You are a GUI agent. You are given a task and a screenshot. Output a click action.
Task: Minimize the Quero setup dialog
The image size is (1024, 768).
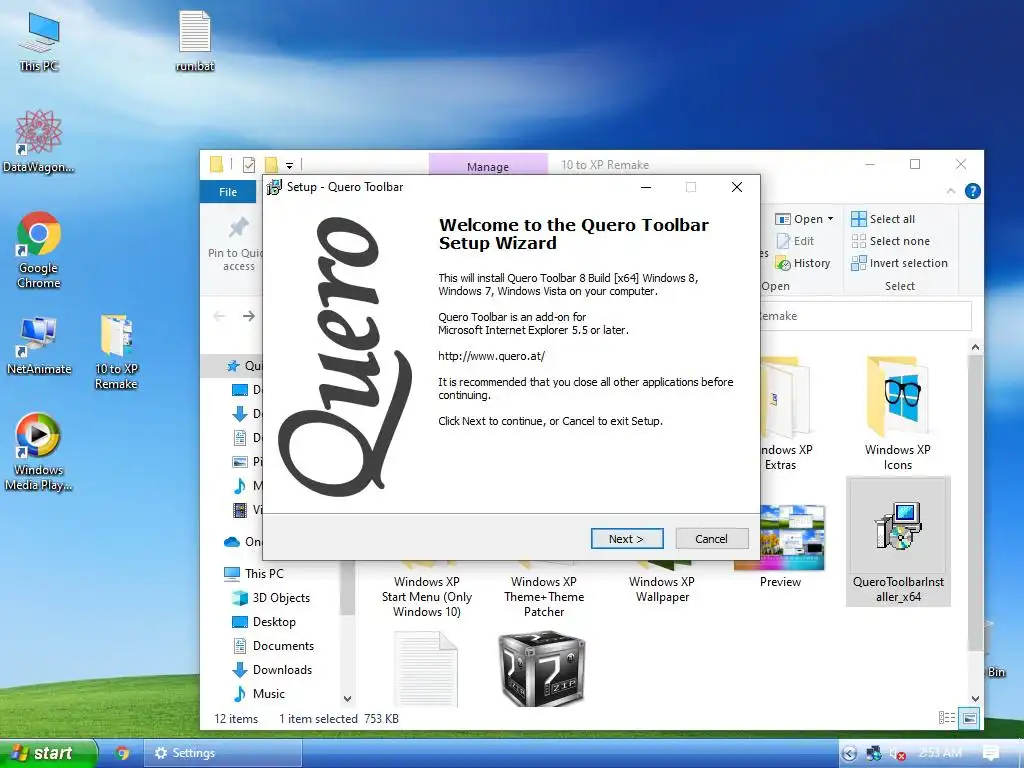646,187
